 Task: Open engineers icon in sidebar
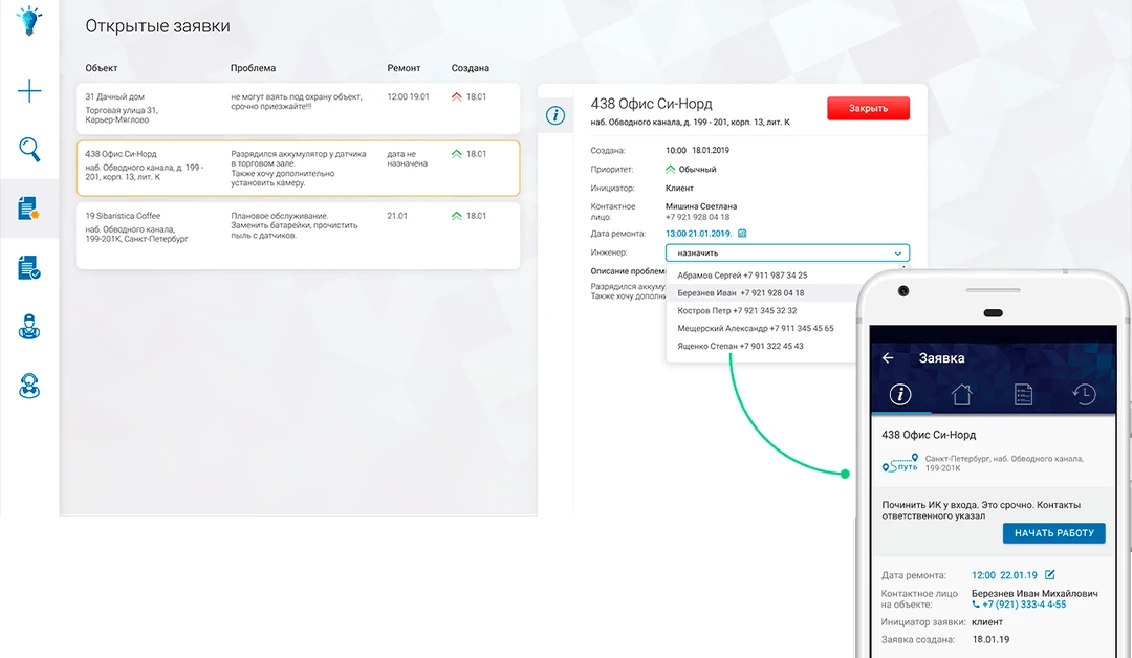click(x=30, y=327)
